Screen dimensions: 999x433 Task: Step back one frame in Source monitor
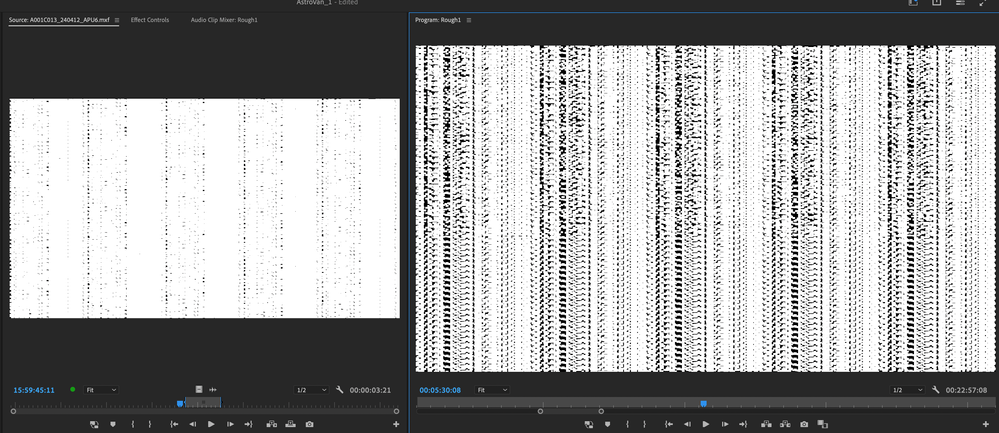click(192, 424)
